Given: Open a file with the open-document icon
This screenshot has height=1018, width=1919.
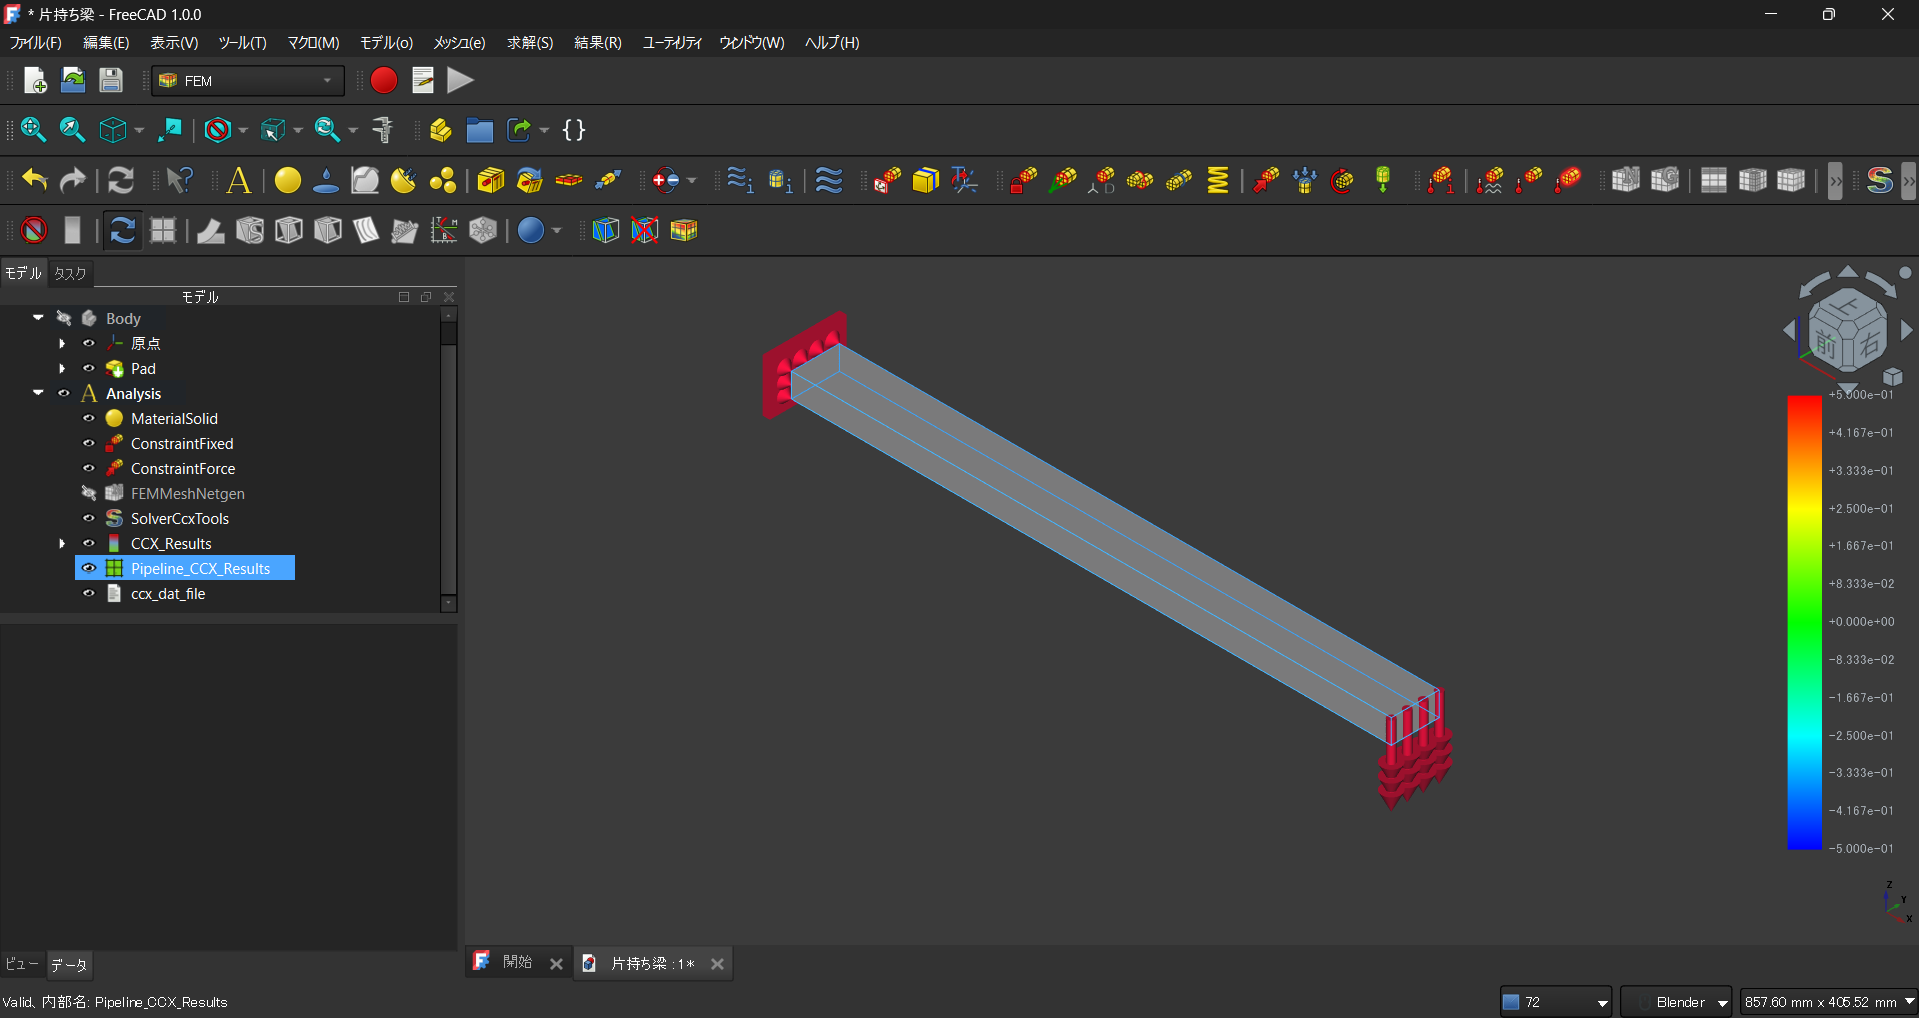Looking at the screenshot, I should (x=73, y=81).
